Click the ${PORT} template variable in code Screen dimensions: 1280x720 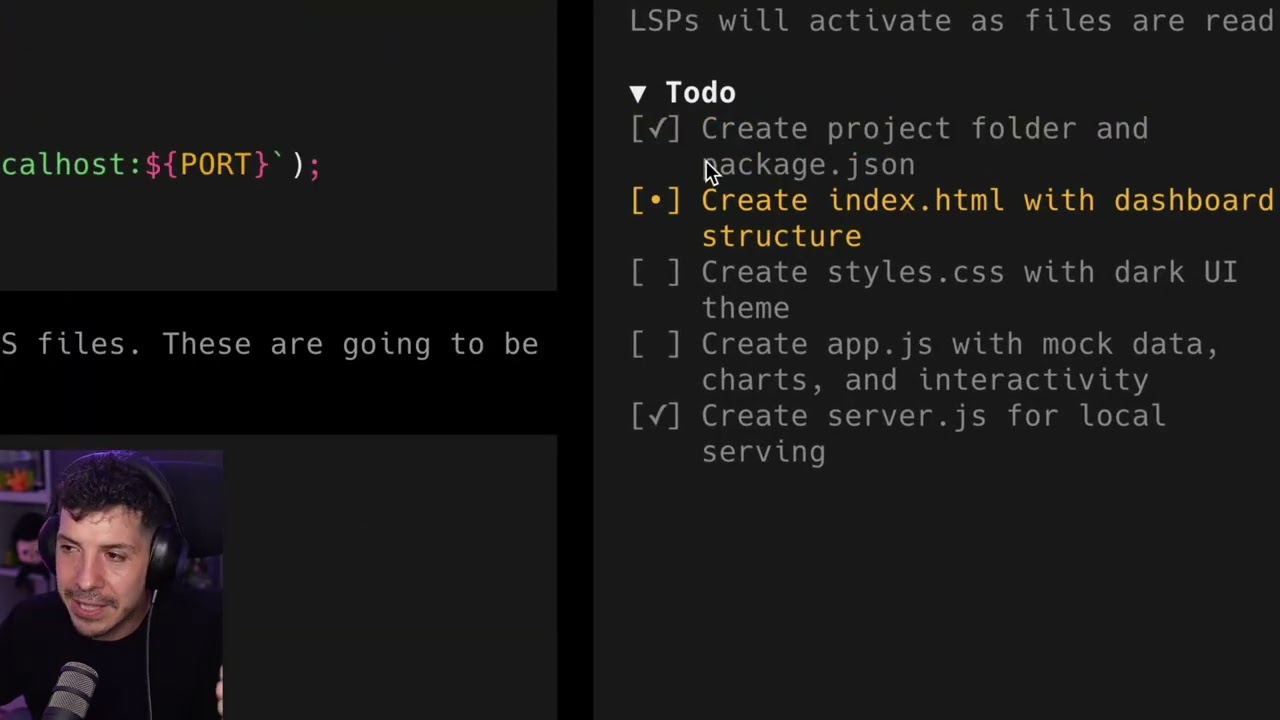pos(207,165)
